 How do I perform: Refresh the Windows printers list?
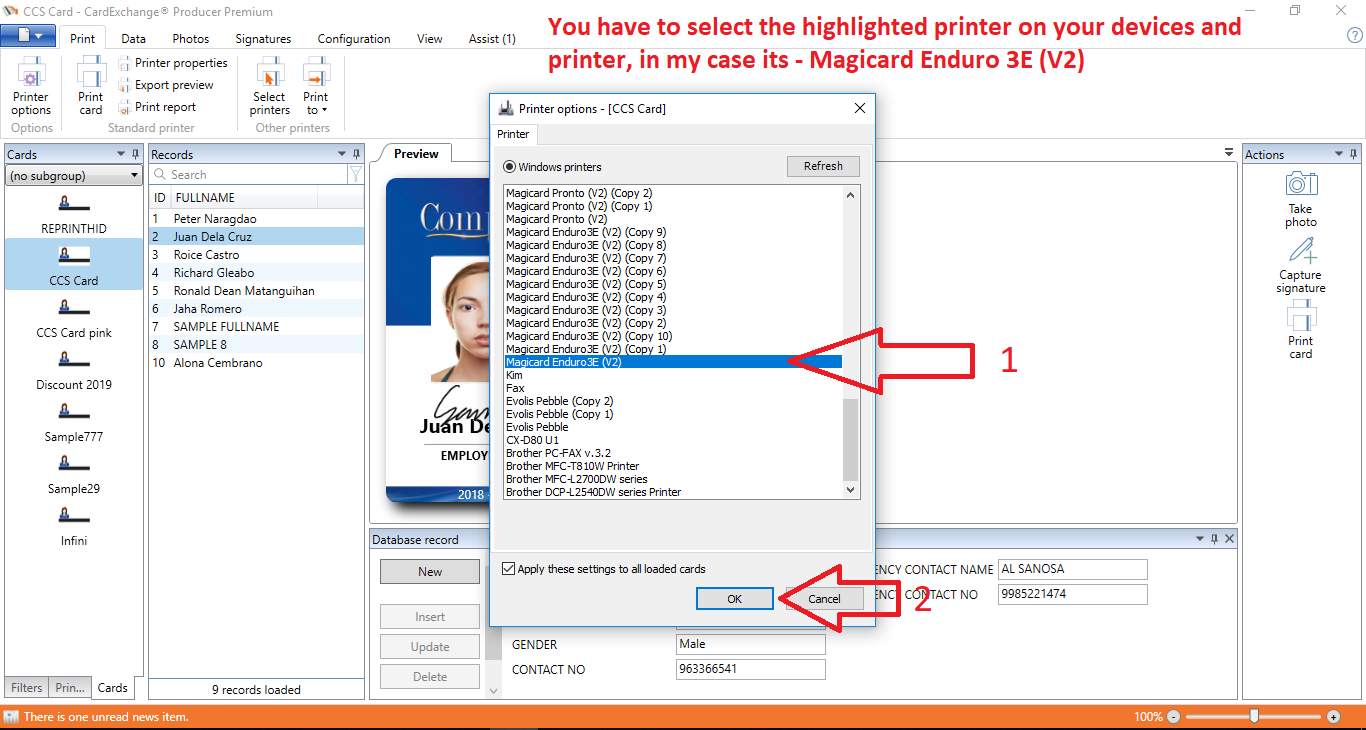(823, 166)
